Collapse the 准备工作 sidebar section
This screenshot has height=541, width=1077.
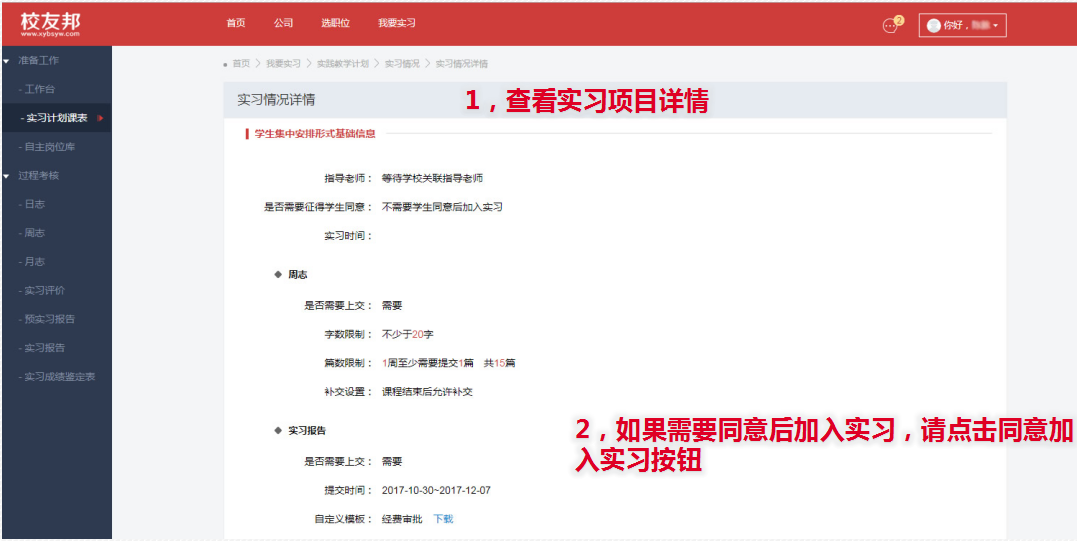[7, 61]
